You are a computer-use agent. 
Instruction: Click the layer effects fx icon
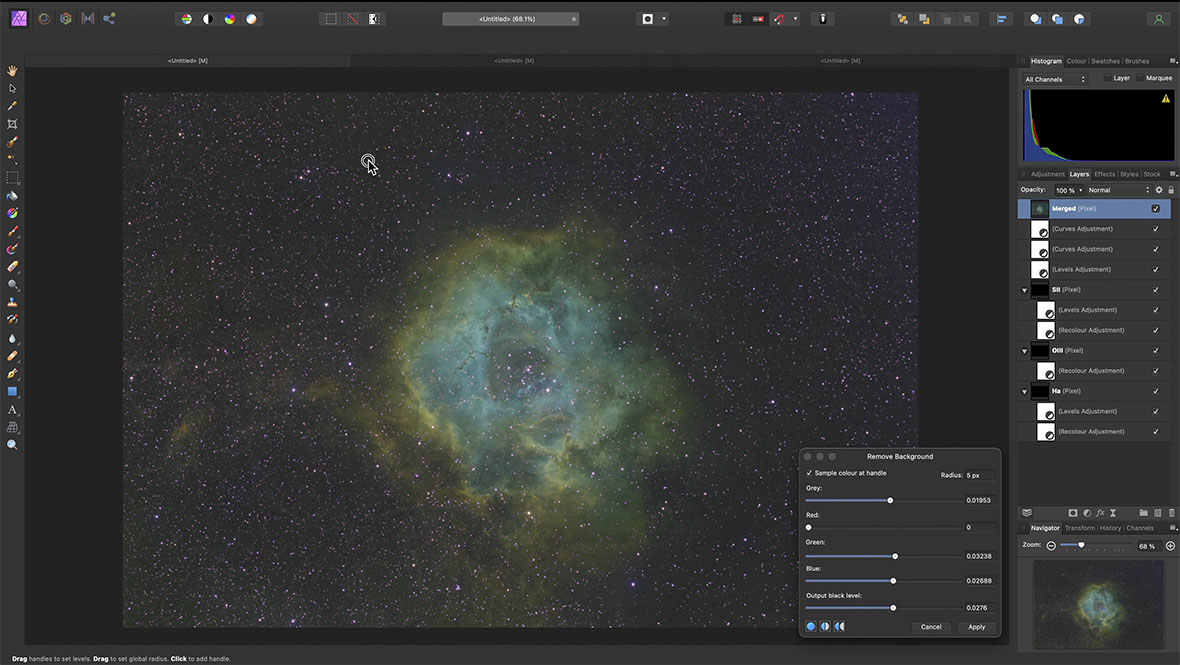(1100, 513)
